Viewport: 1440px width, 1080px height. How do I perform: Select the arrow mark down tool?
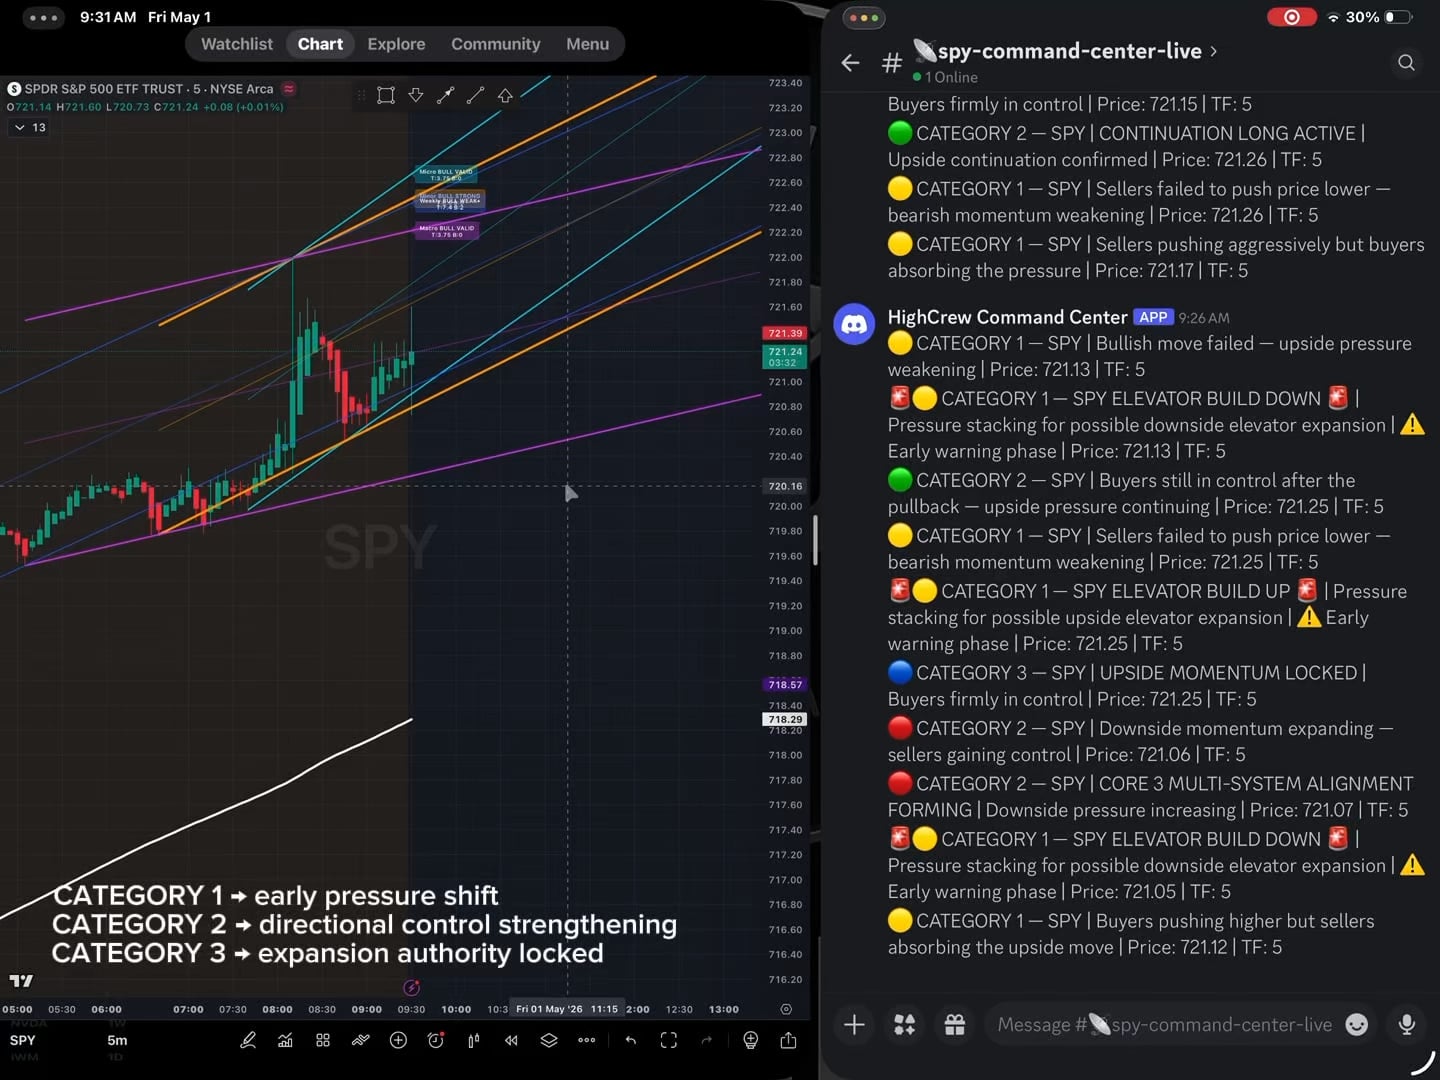point(416,95)
